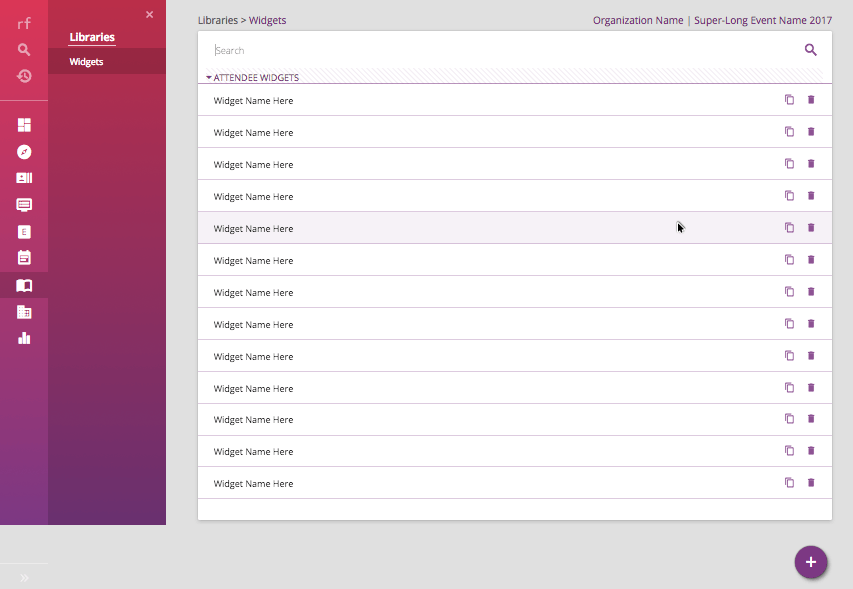Open the first Widget Name Here row

pos(515,100)
